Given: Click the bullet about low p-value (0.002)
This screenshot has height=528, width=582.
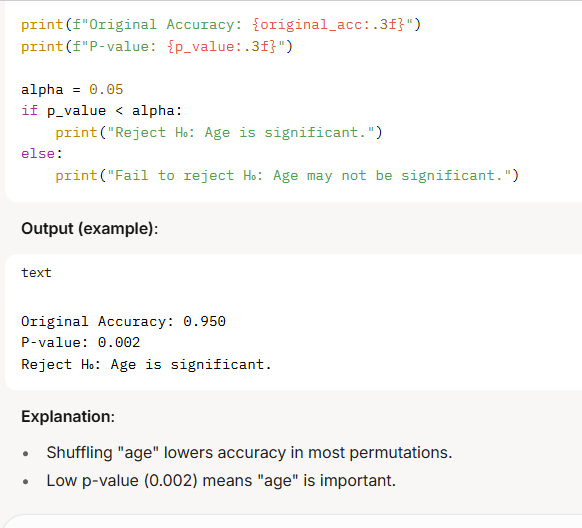Looking at the screenshot, I should click(221, 481).
